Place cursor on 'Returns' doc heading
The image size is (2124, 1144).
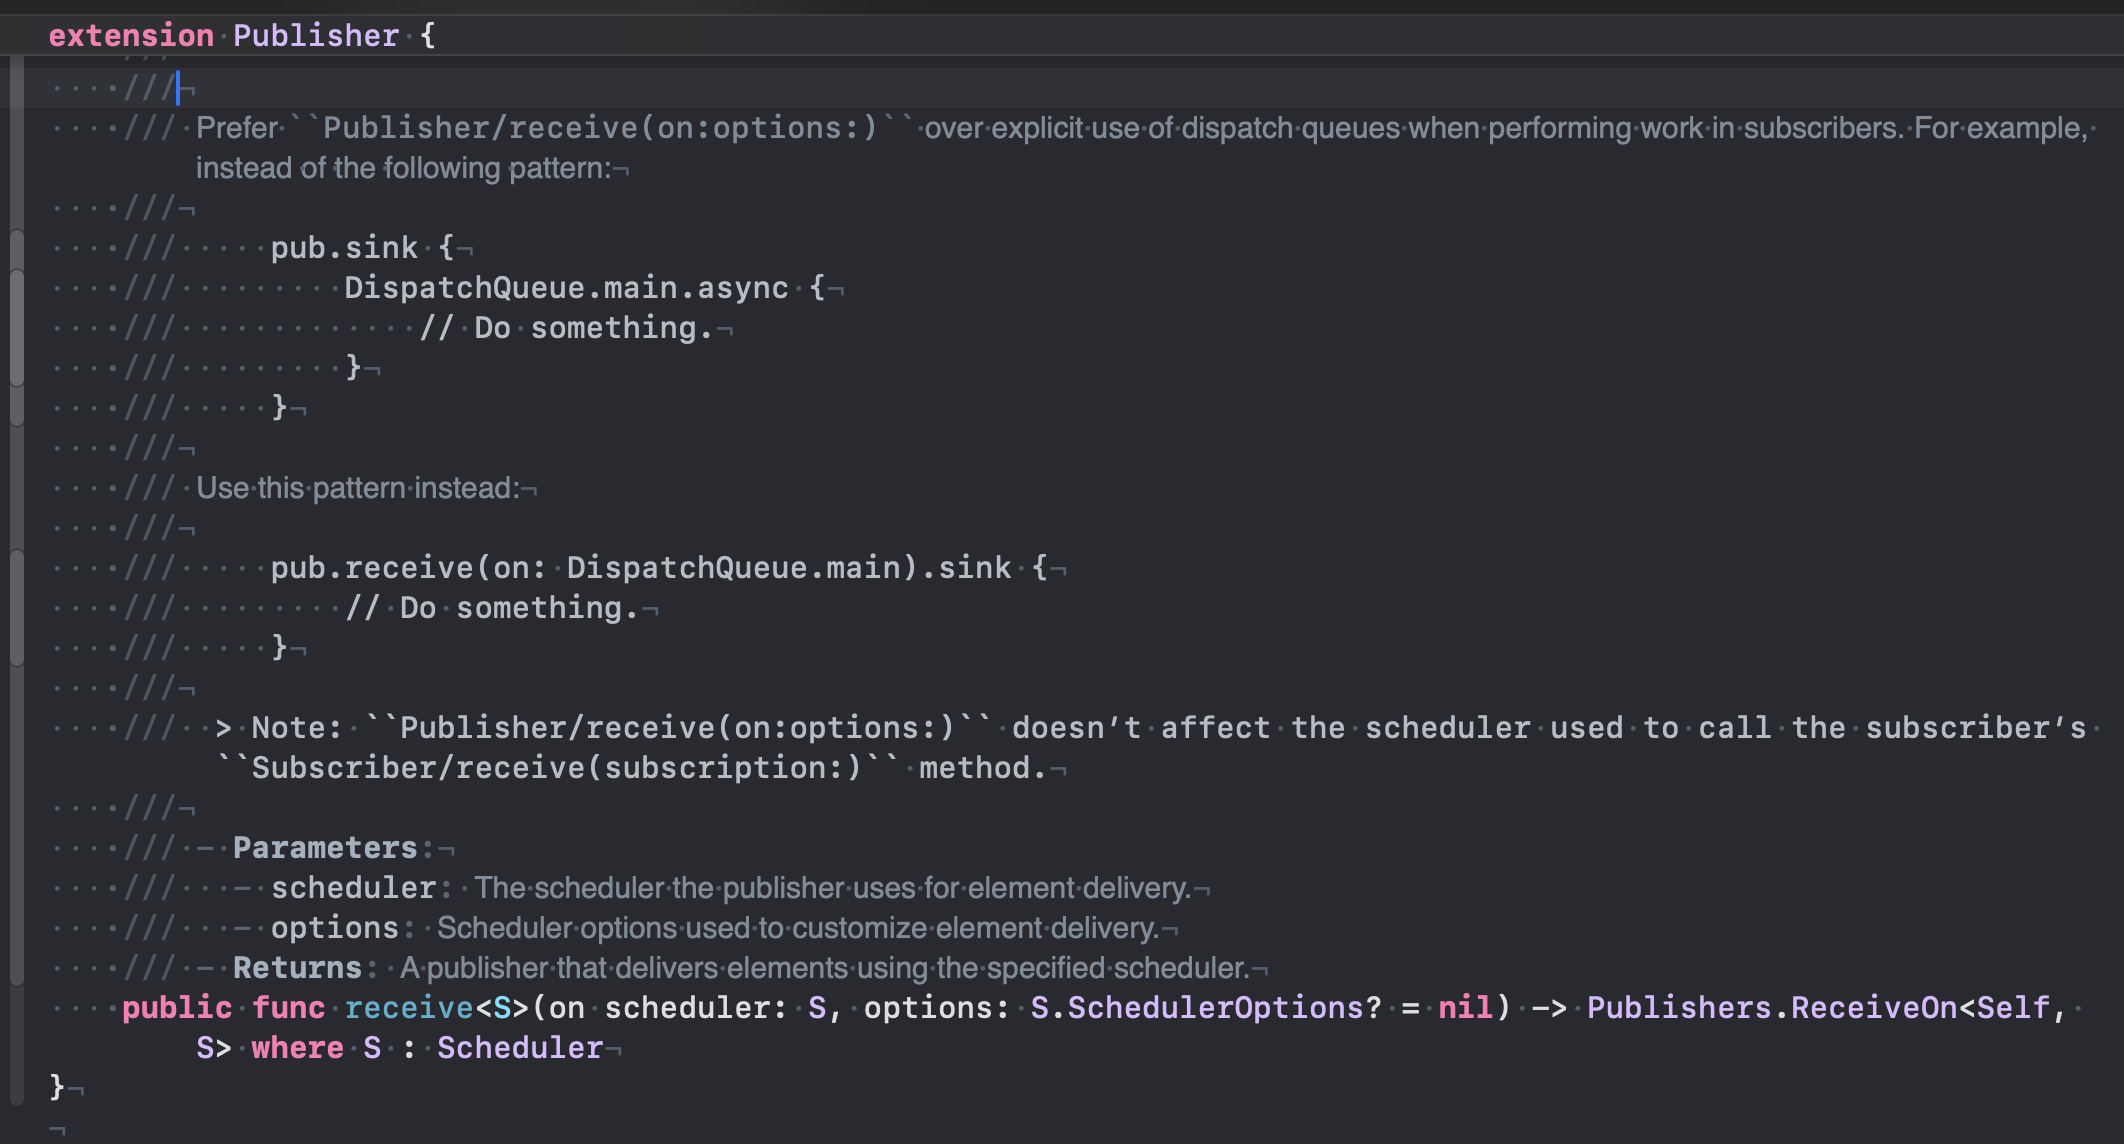297,968
